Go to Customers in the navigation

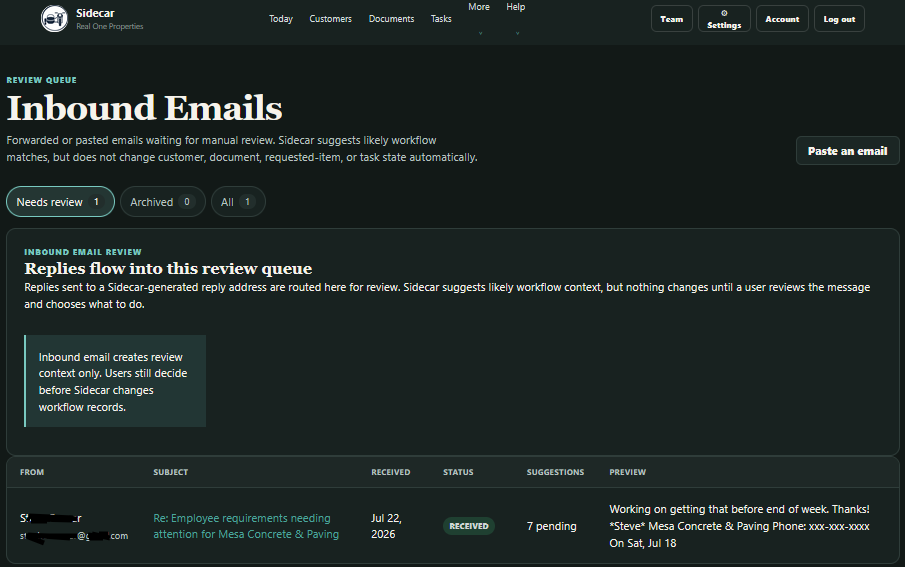(x=330, y=19)
